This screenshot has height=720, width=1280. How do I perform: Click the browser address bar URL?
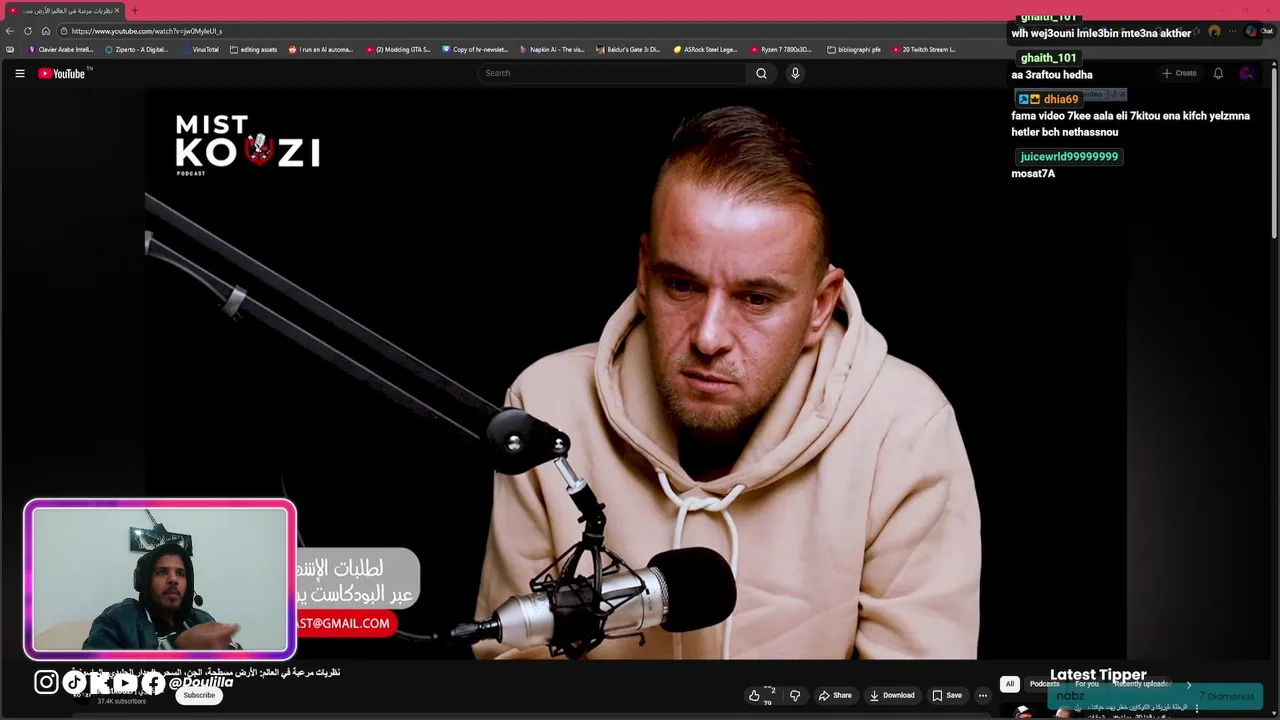(147, 31)
